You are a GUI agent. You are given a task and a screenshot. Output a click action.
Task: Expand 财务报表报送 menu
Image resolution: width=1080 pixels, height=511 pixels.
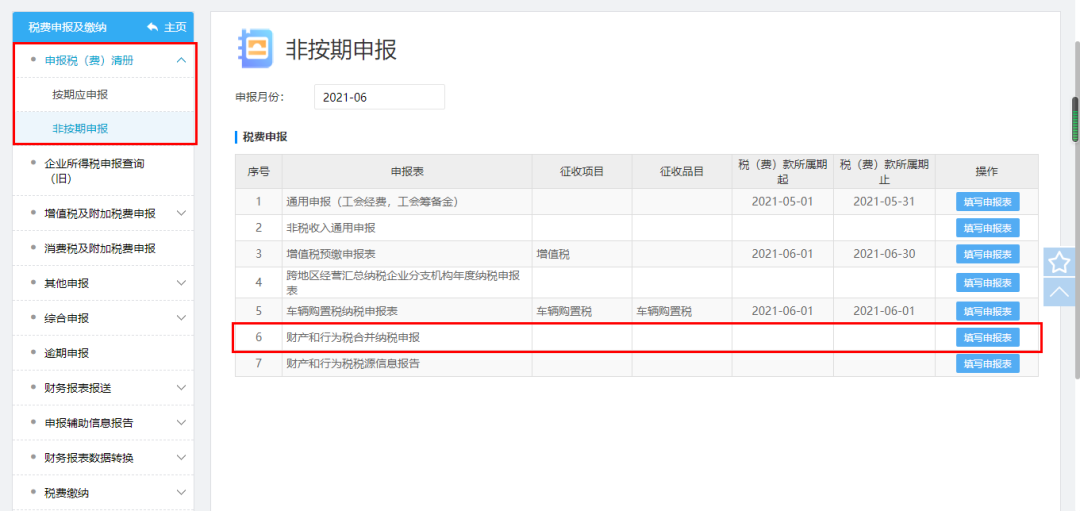click(181, 388)
